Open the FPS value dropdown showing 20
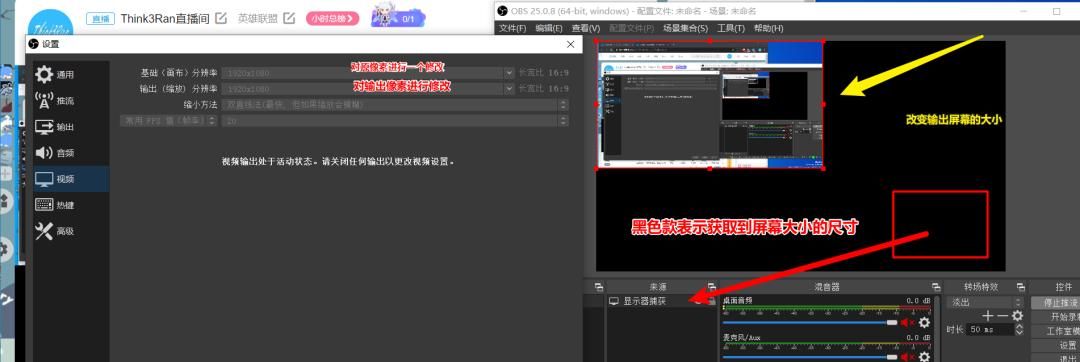Image resolution: width=1080 pixels, height=362 pixels. click(395, 120)
